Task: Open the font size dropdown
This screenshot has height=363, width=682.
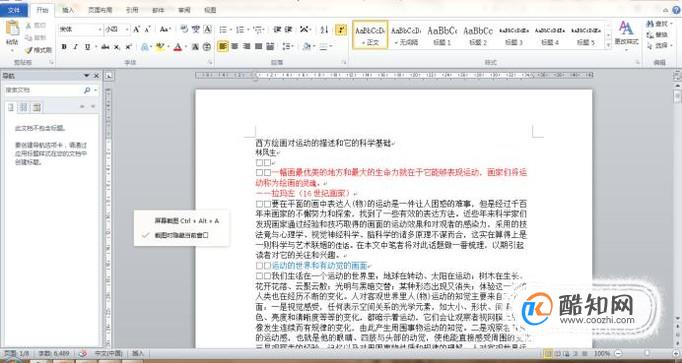Action: click(127, 30)
